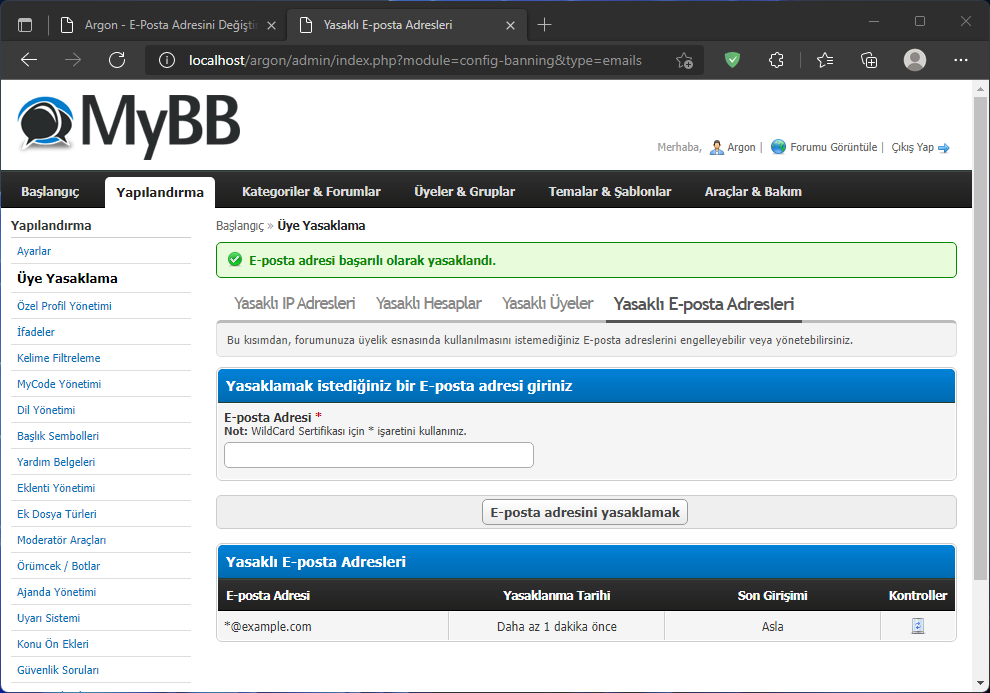This screenshot has height=693, width=990.
Task: Click the browser address bar URL
Action: tap(415, 61)
